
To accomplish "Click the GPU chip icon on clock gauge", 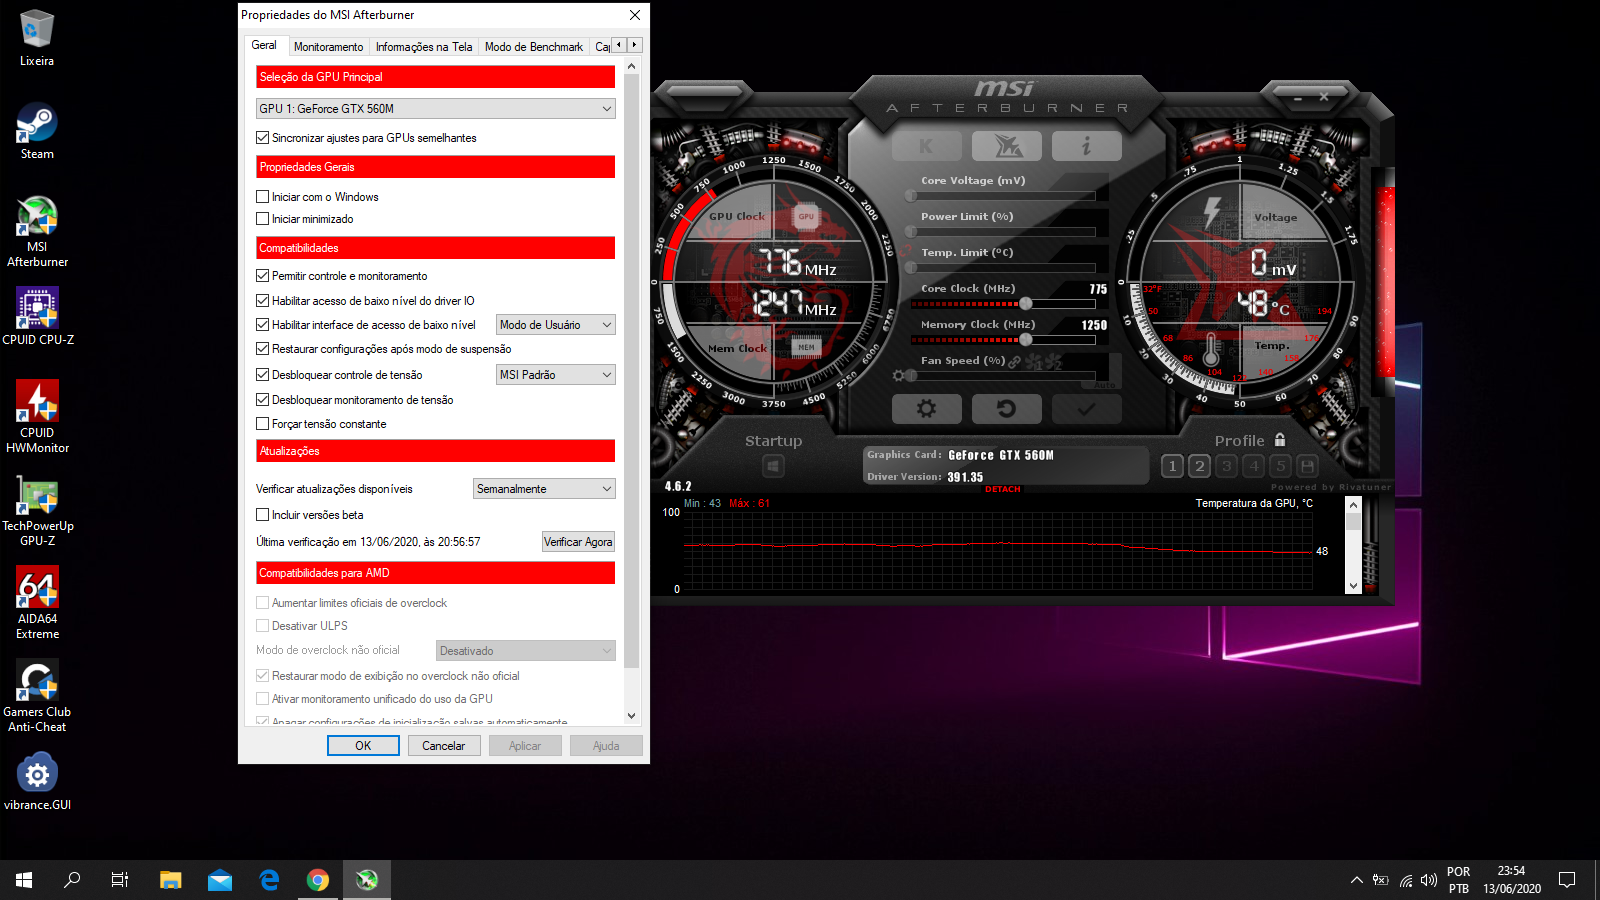I will pyautogui.click(x=806, y=216).
